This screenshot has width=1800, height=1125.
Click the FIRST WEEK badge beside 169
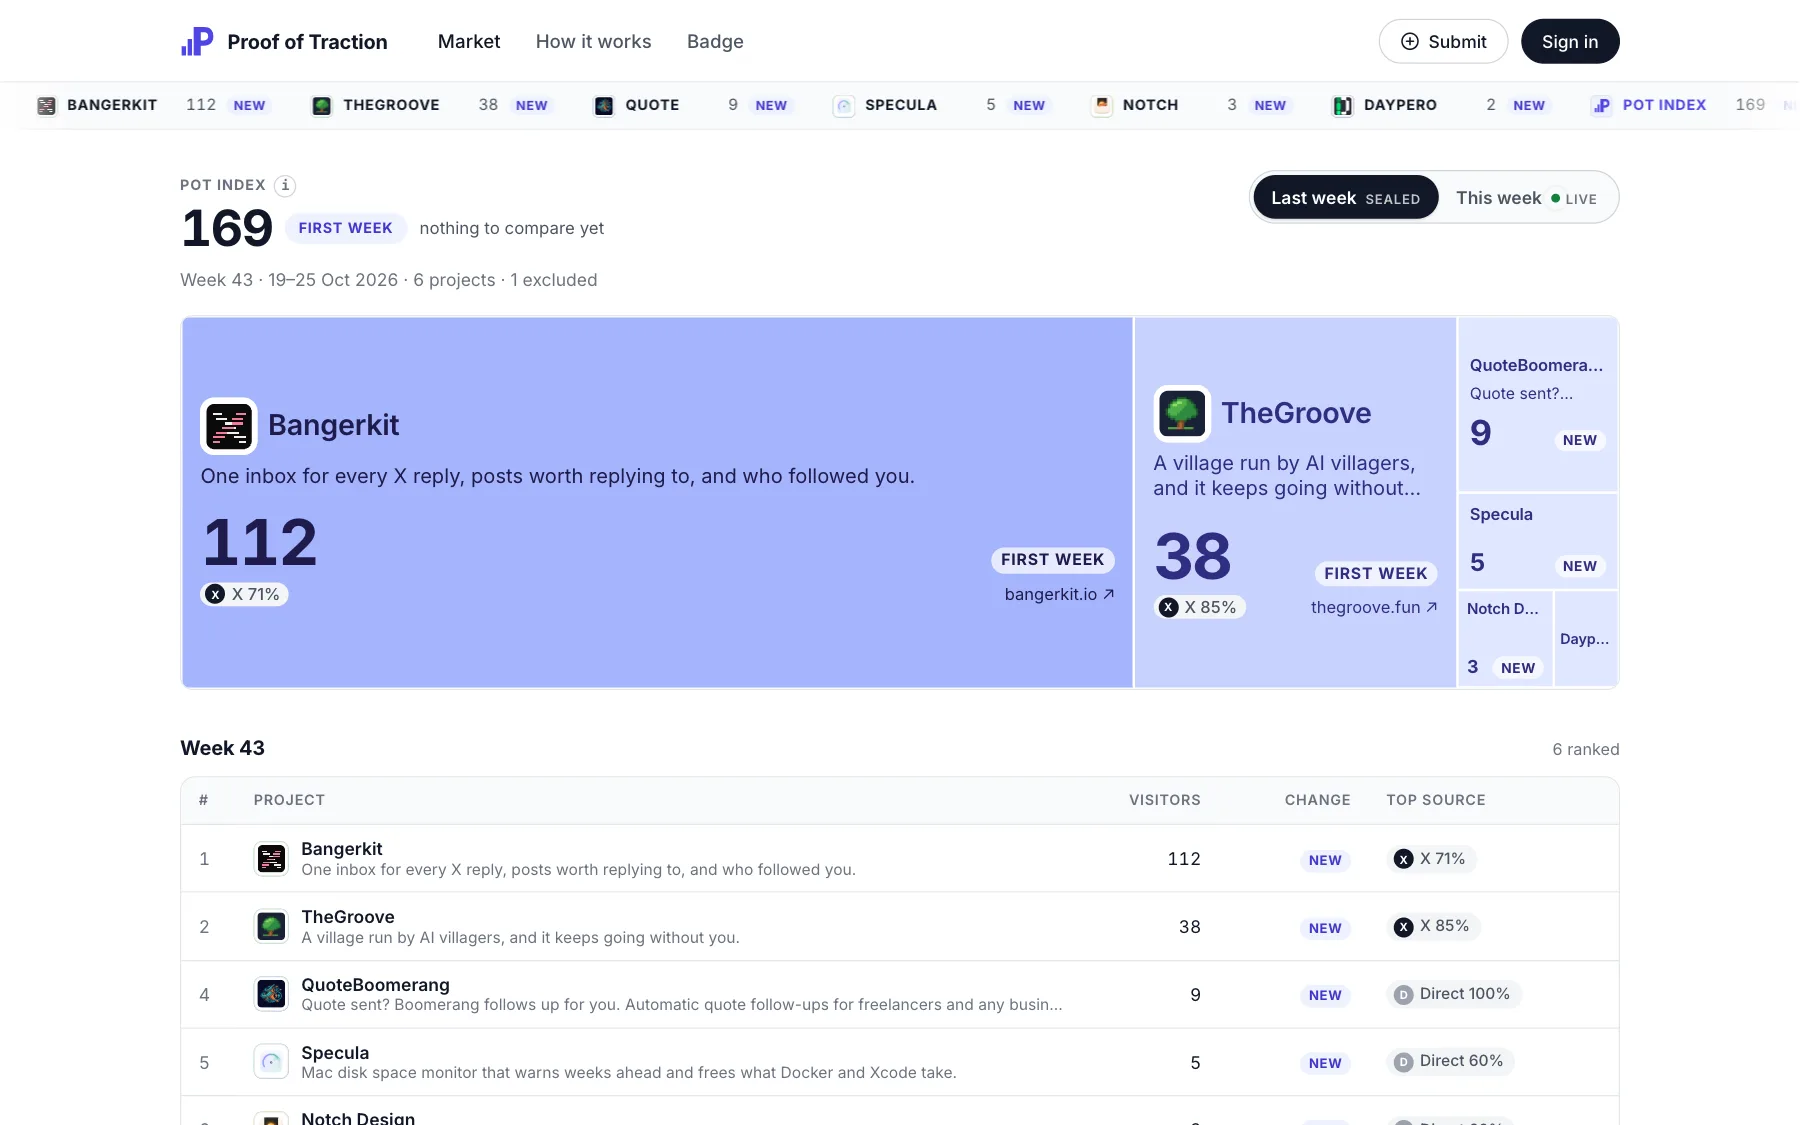click(x=345, y=228)
